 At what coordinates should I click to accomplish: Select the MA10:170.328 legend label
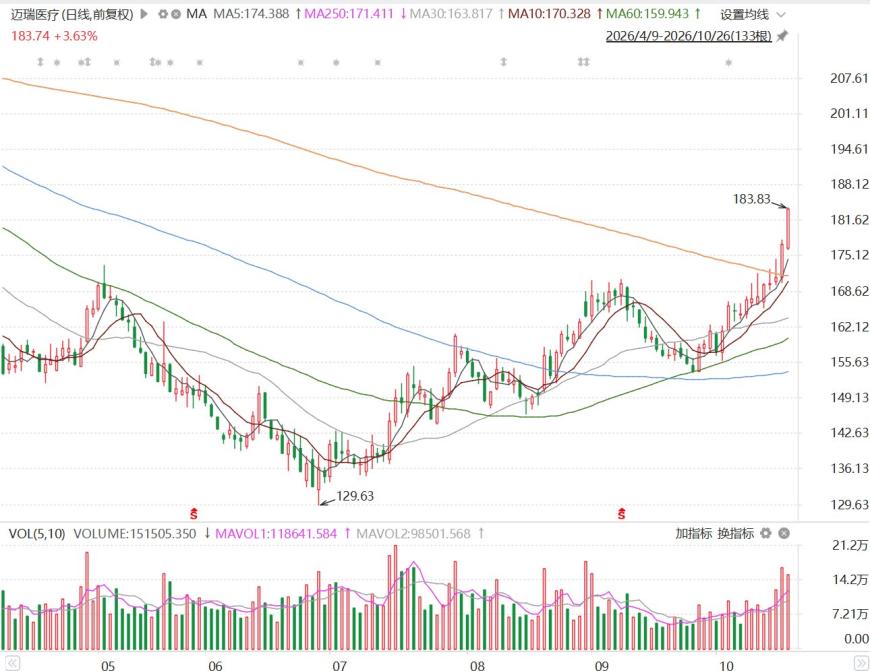(549, 14)
